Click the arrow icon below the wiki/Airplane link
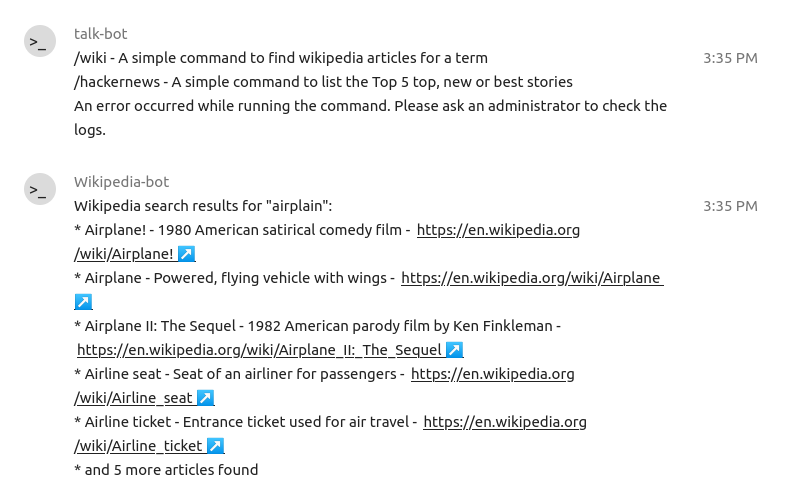803x499 pixels. (84, 302)
